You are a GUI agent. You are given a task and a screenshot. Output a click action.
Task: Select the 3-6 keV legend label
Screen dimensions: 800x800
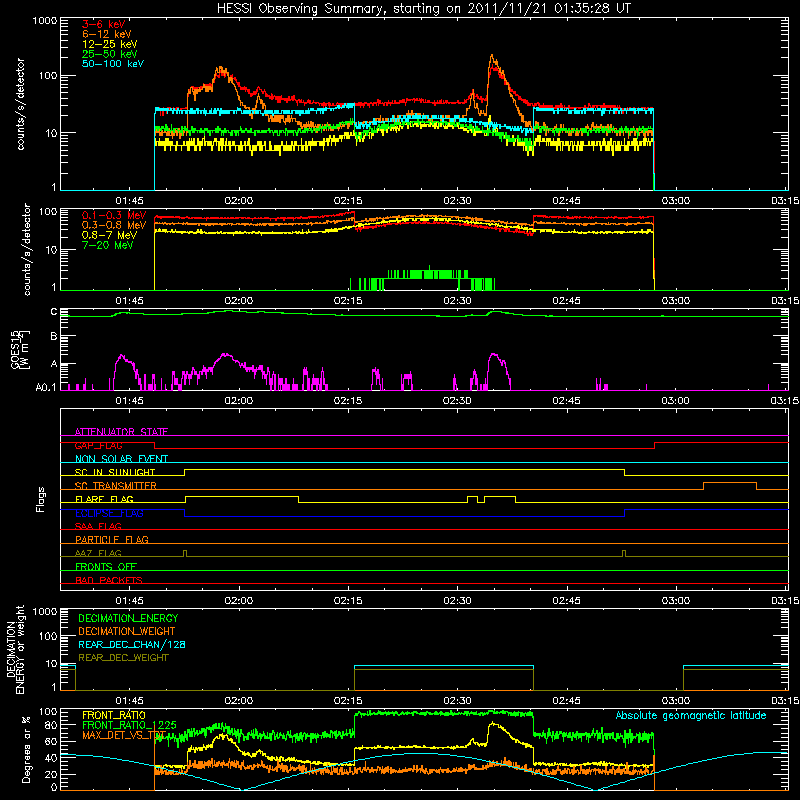click(103, 24)
